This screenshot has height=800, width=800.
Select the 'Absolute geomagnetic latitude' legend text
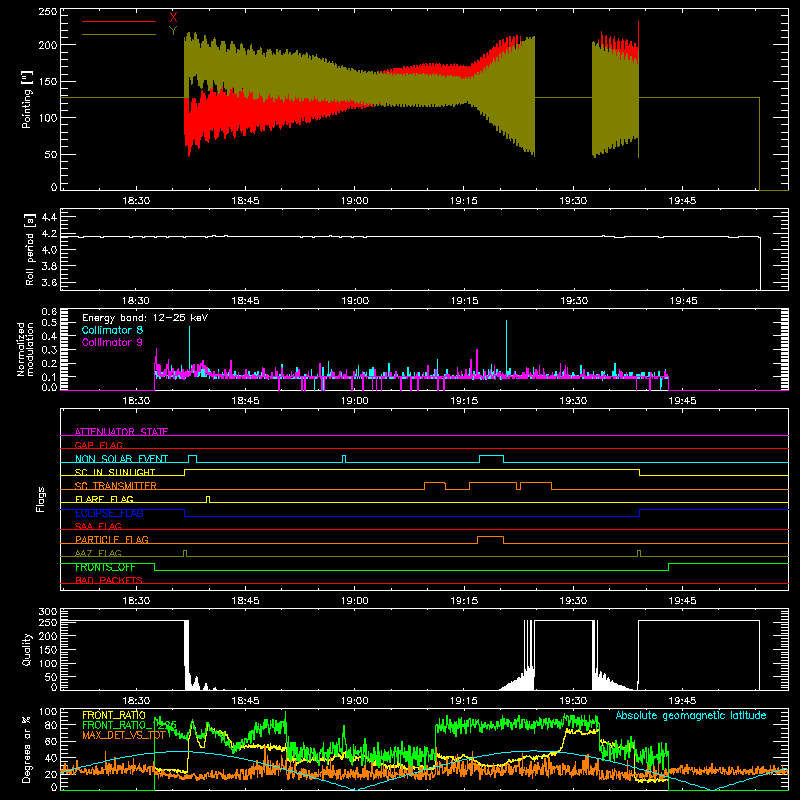[691, 715]
